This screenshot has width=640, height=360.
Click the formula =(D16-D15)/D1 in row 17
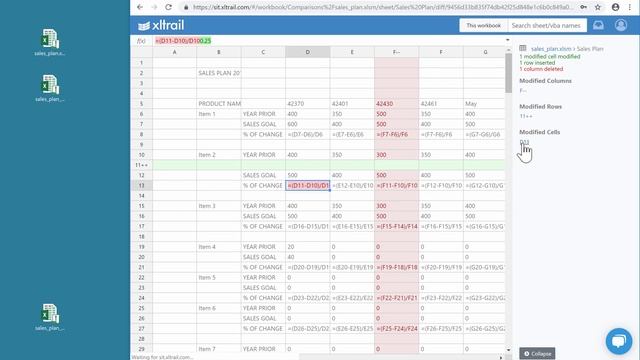pos(308,226)
